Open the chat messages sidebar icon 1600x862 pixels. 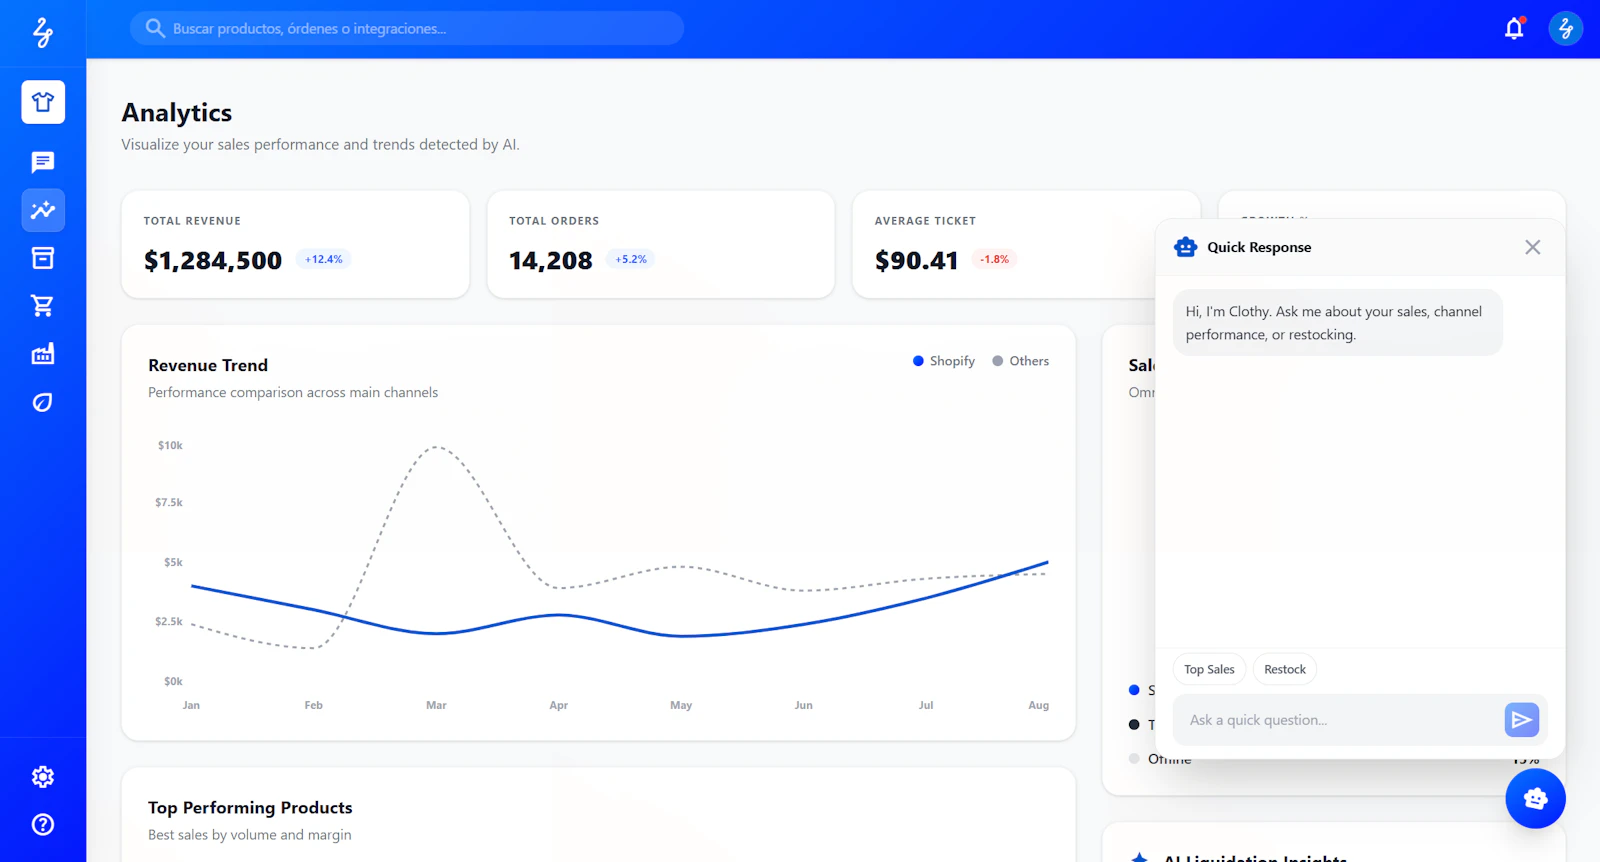[x=43, y=162]
